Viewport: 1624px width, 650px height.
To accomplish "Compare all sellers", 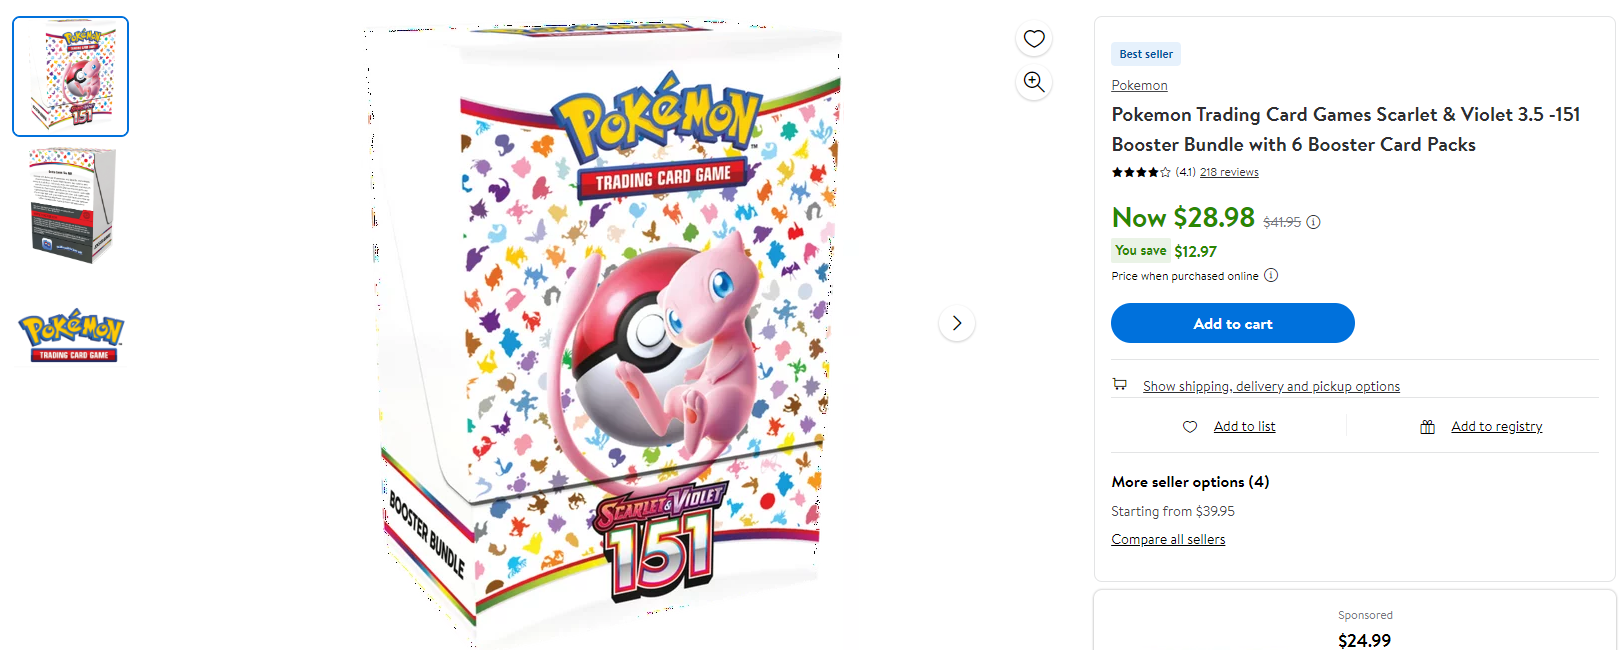I will [x=1168, y=539].
